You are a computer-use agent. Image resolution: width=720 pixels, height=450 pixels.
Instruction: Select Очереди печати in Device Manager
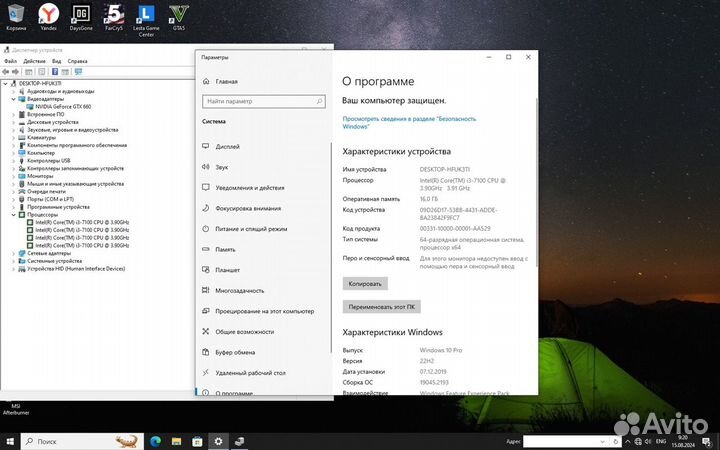pyautogui.click(x=46, y=191)
